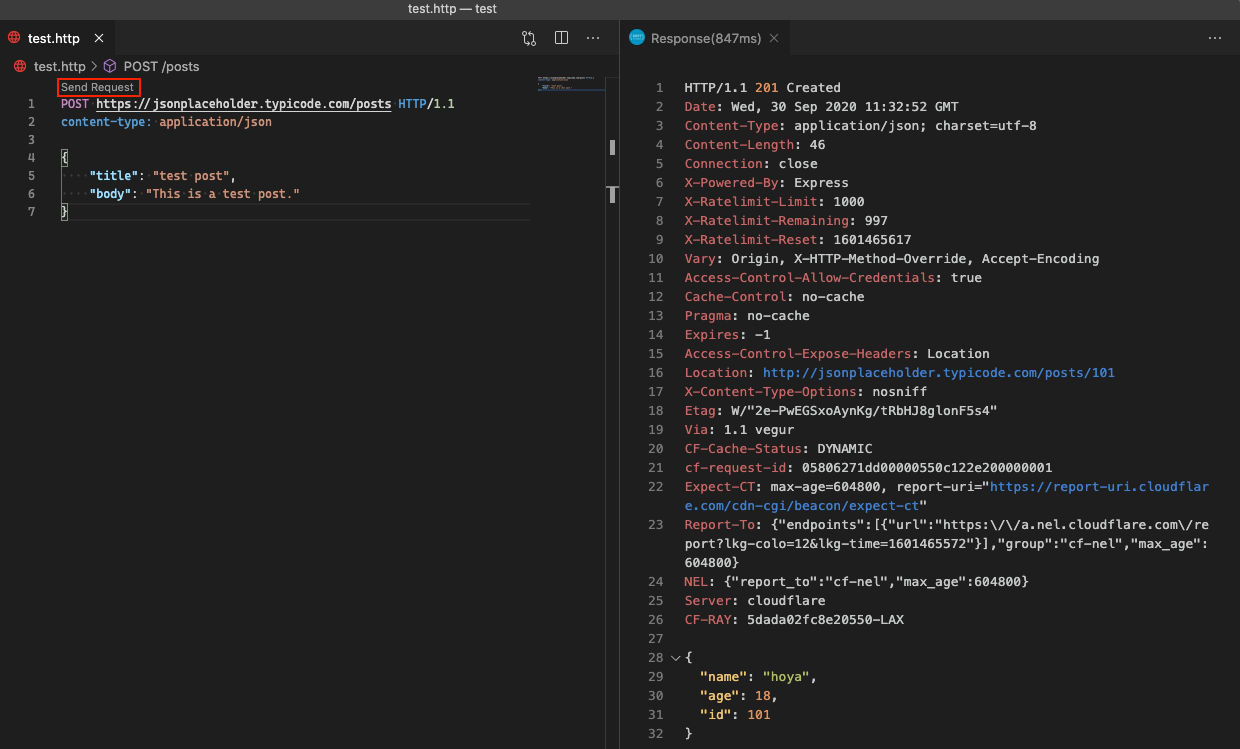Click the NEL header line
Screen dimensions: 1240x749
click(856, 581)
